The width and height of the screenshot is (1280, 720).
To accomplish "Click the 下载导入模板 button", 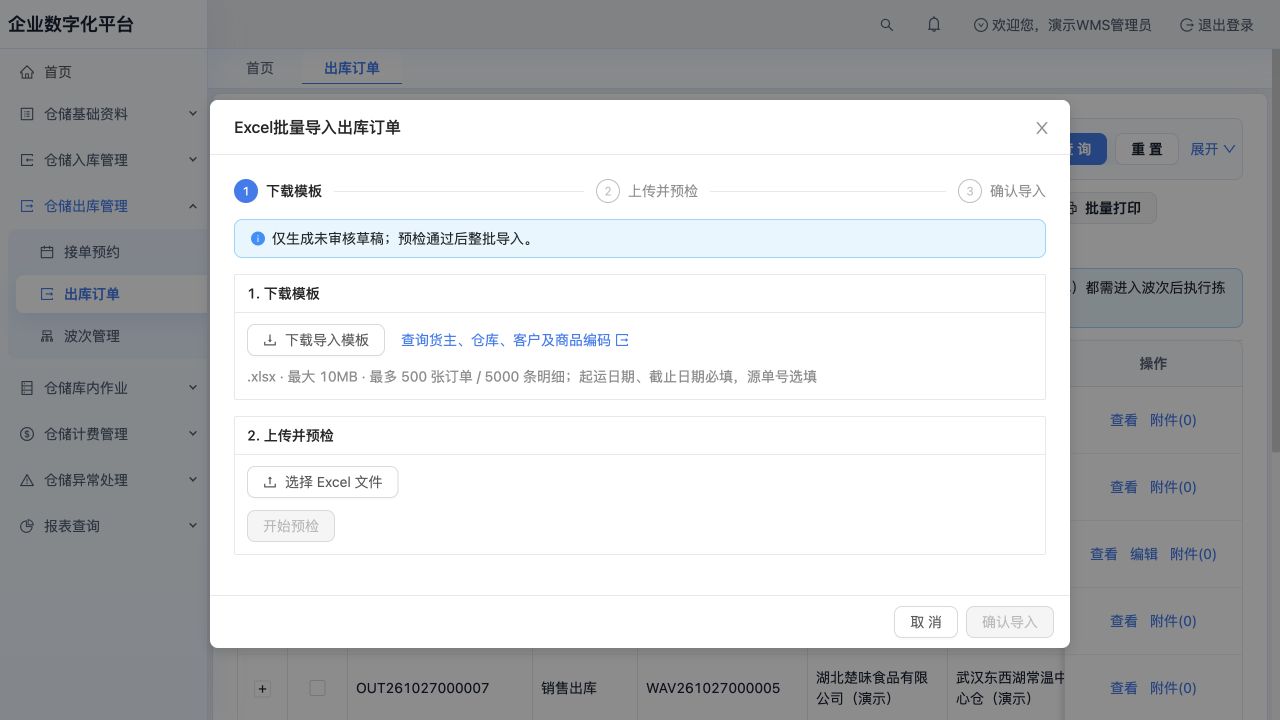I will [316, 340].
